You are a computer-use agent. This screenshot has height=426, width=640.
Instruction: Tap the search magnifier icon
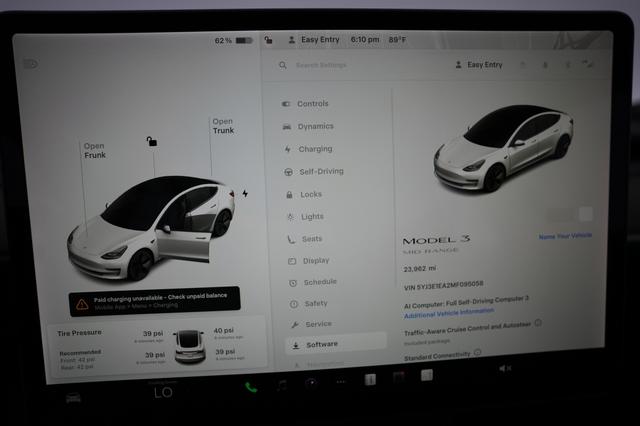pos(283,65)
